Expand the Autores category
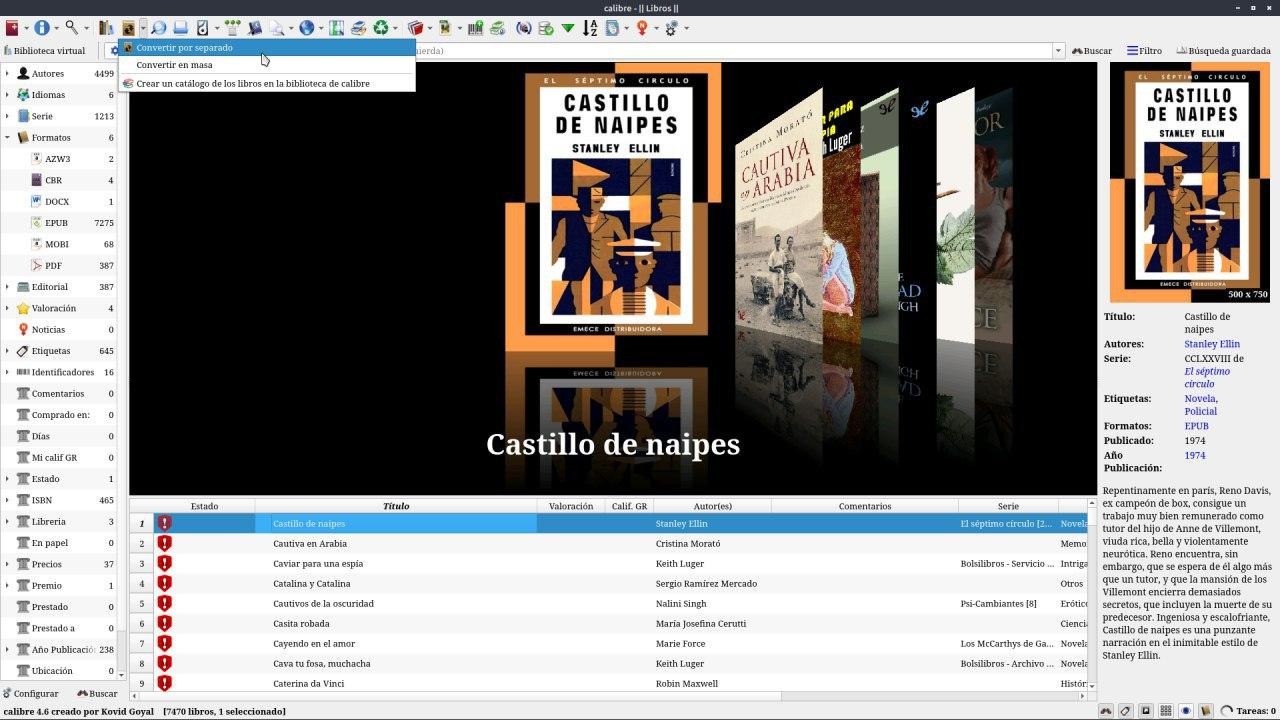The image size is (1280, 720). (7, 74)
